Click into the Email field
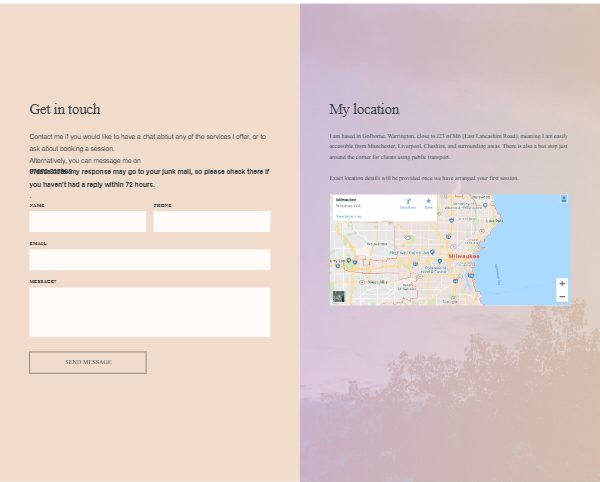The height and width of the screenshot is (482, 600). tap(150, 260)
